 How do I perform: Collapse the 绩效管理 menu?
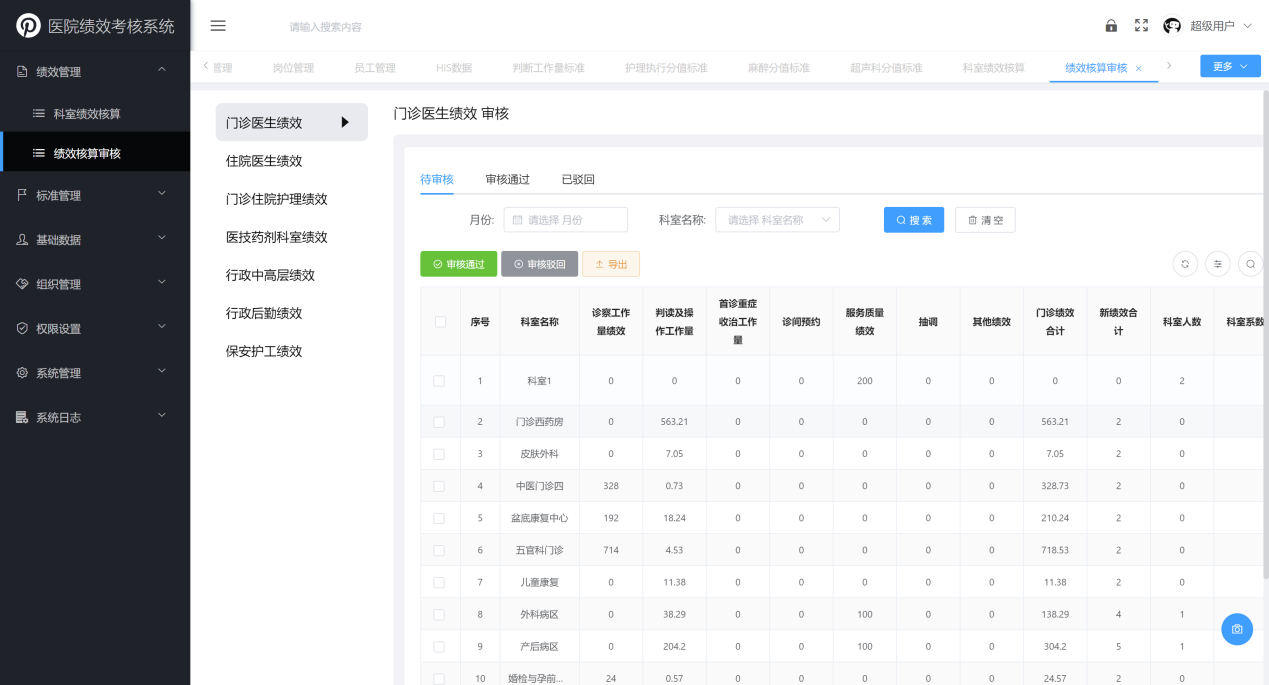[x=162, y=70]
